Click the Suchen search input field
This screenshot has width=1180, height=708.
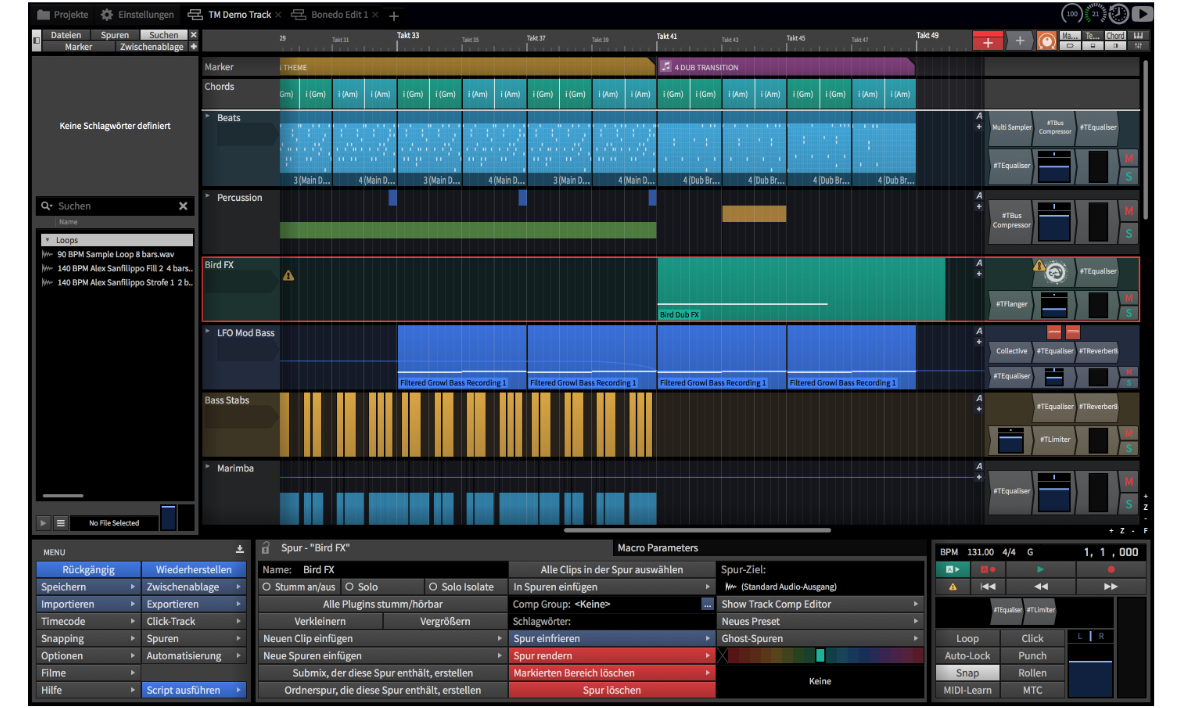(114, 205)
